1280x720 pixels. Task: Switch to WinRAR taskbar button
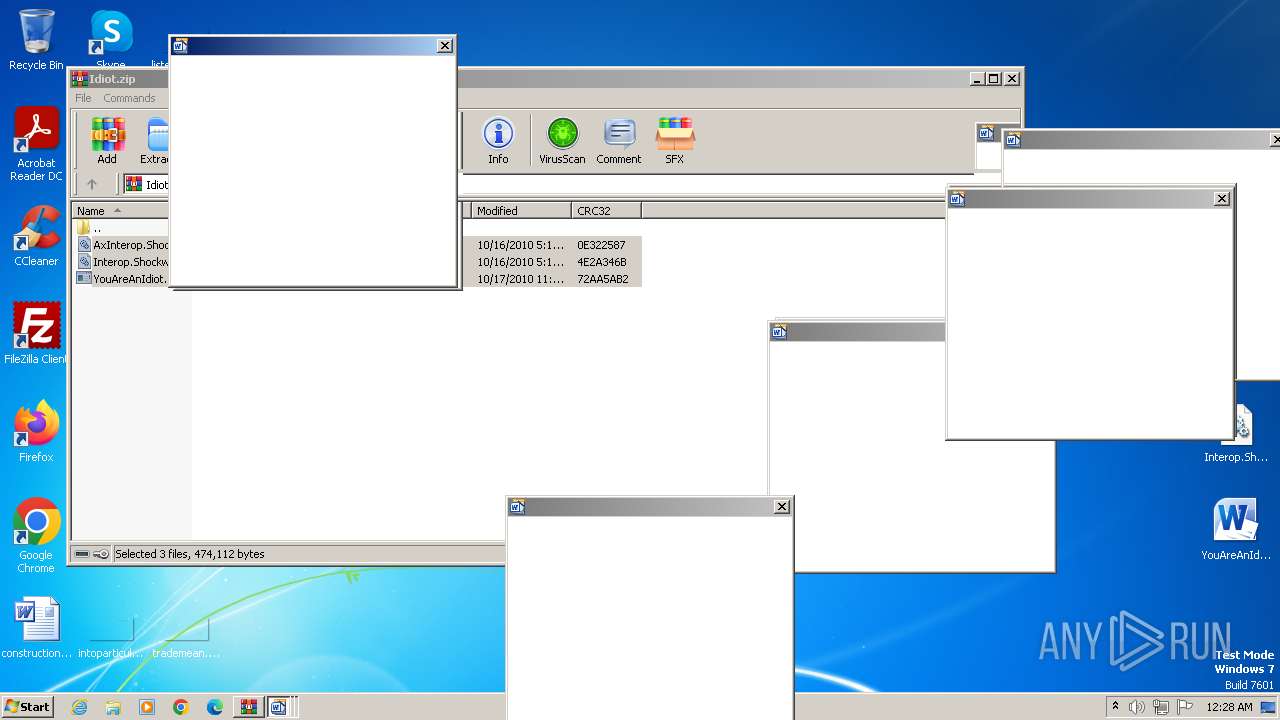click(x=248, y=707)
